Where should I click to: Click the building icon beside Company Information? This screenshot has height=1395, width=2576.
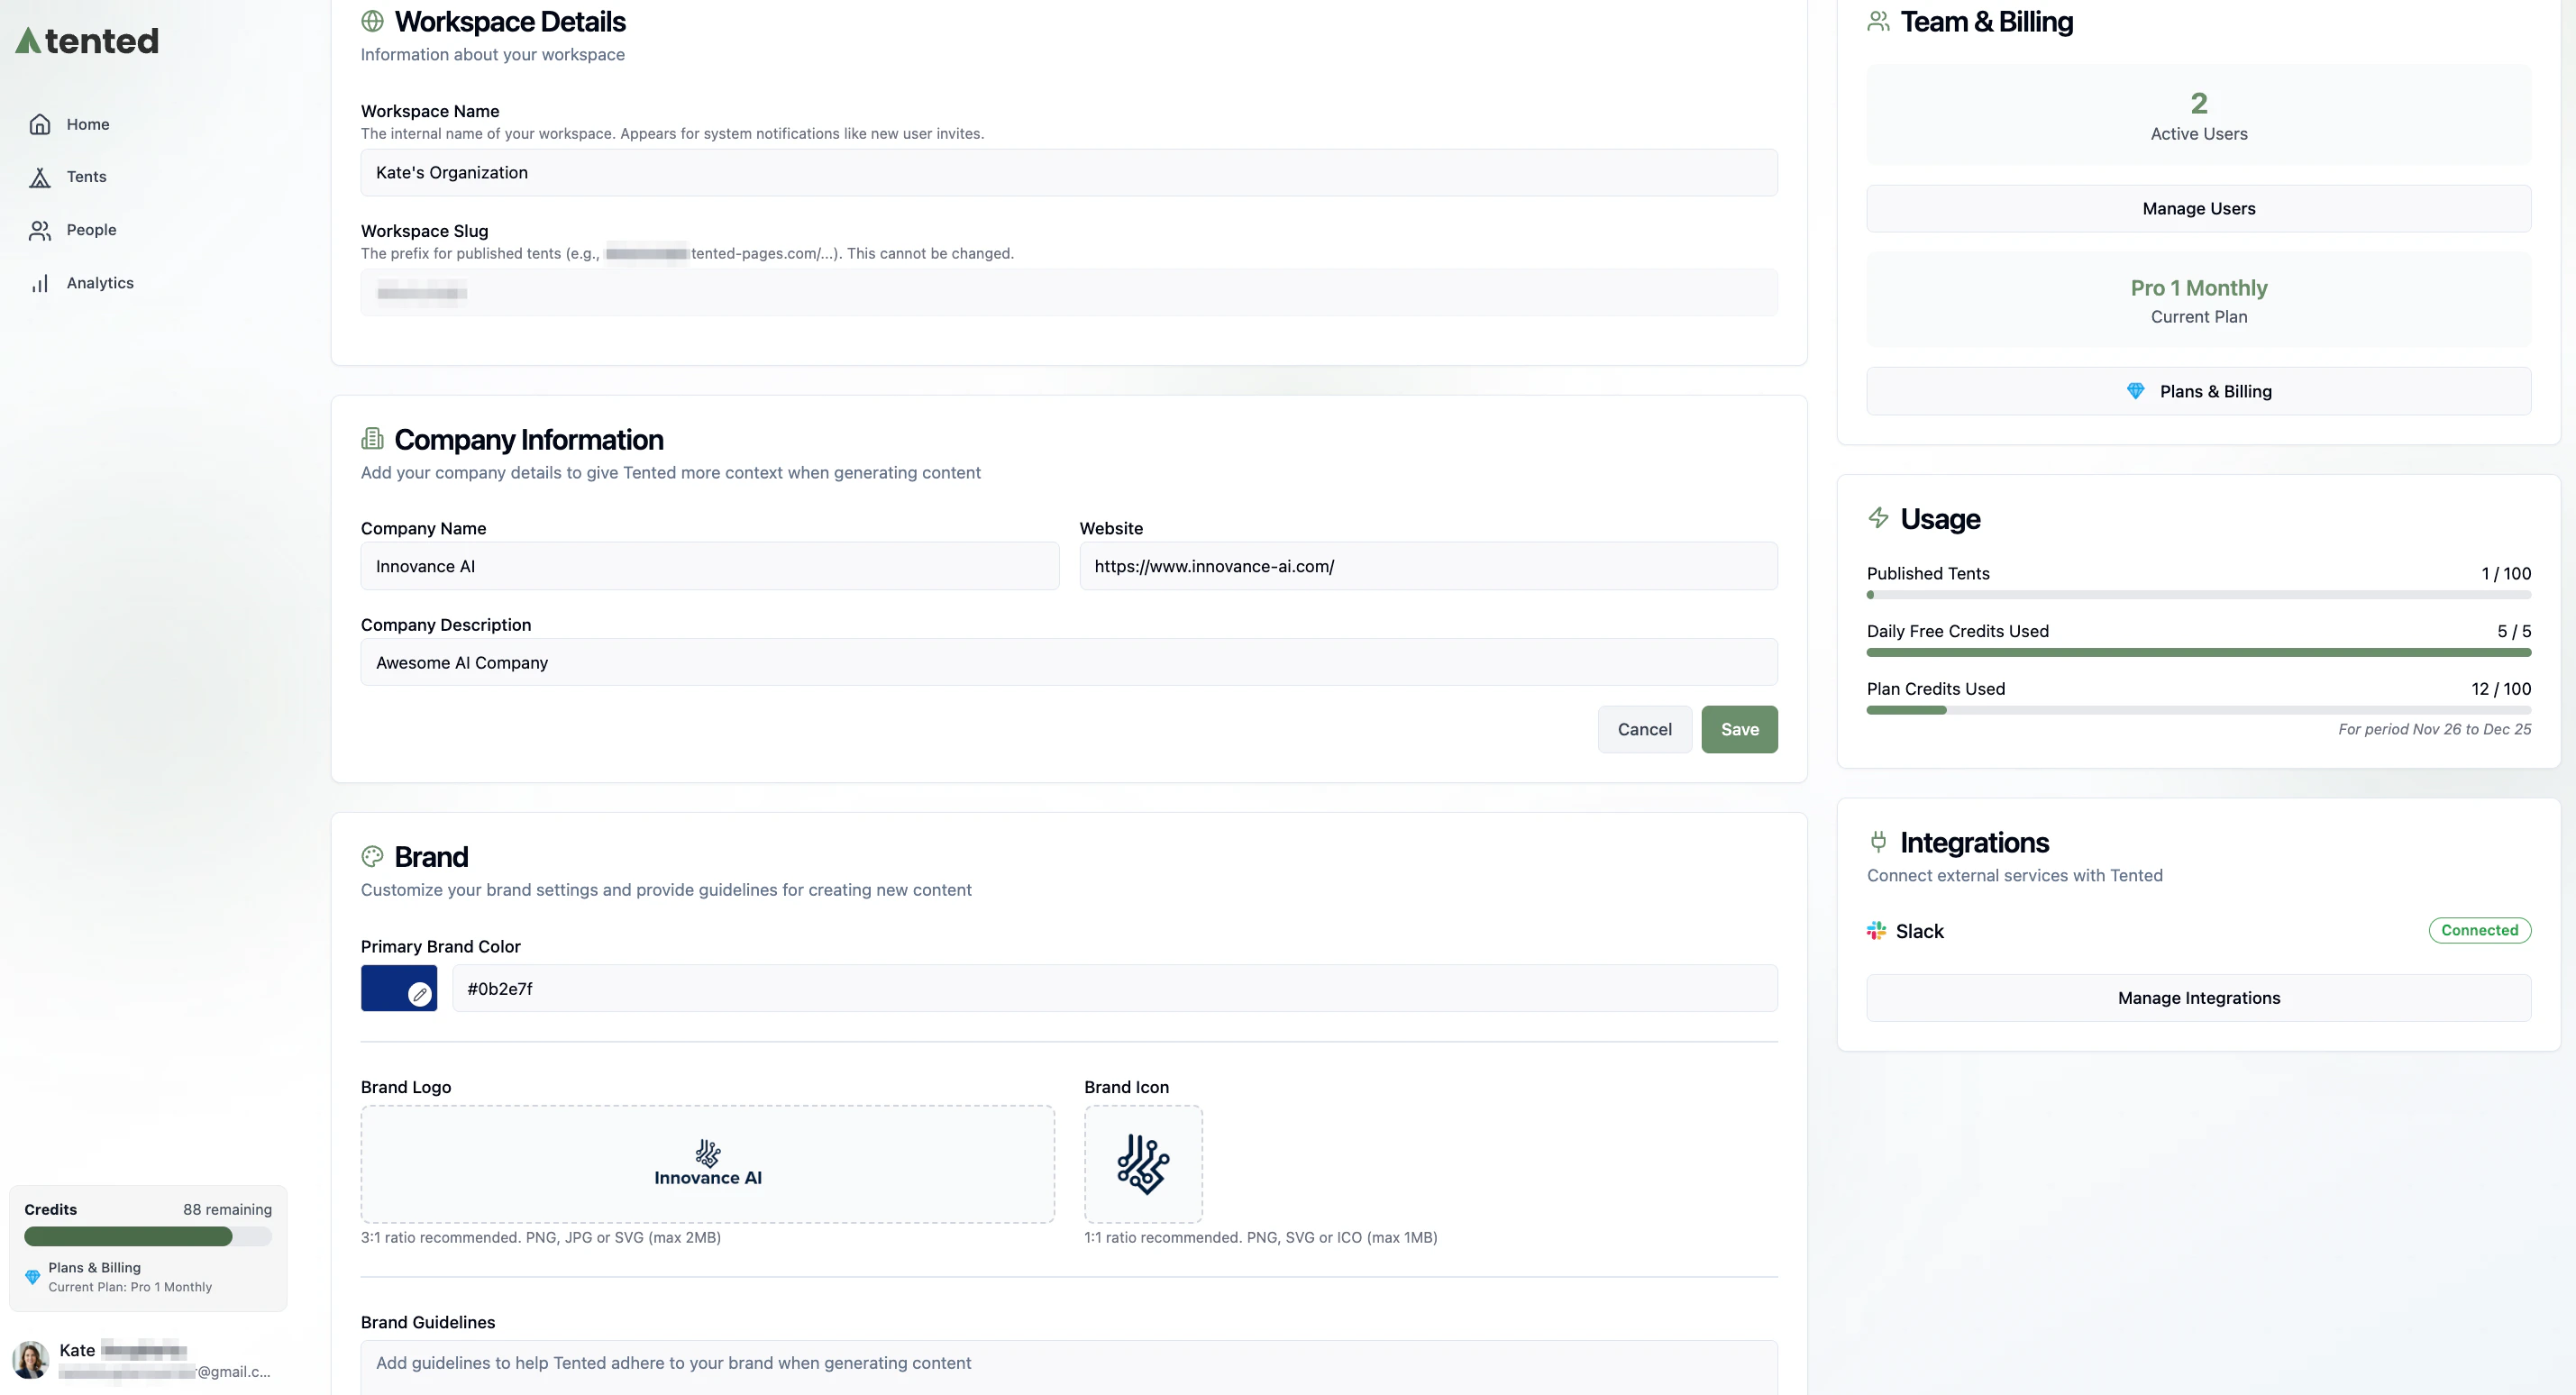tap(372, 437)
